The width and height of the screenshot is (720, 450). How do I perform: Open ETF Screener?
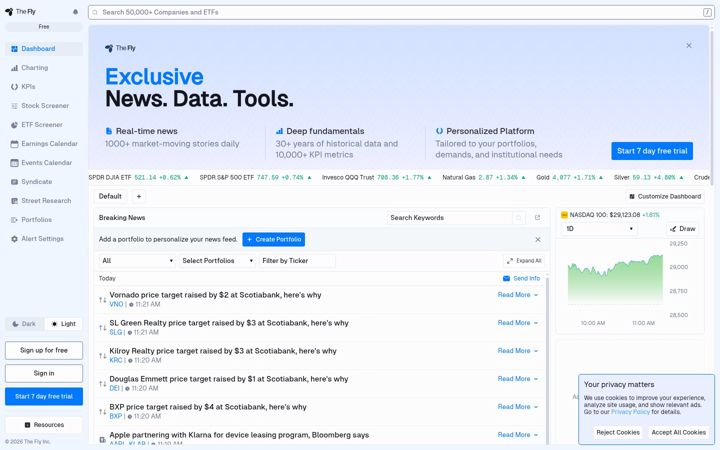tap(44, 124)
